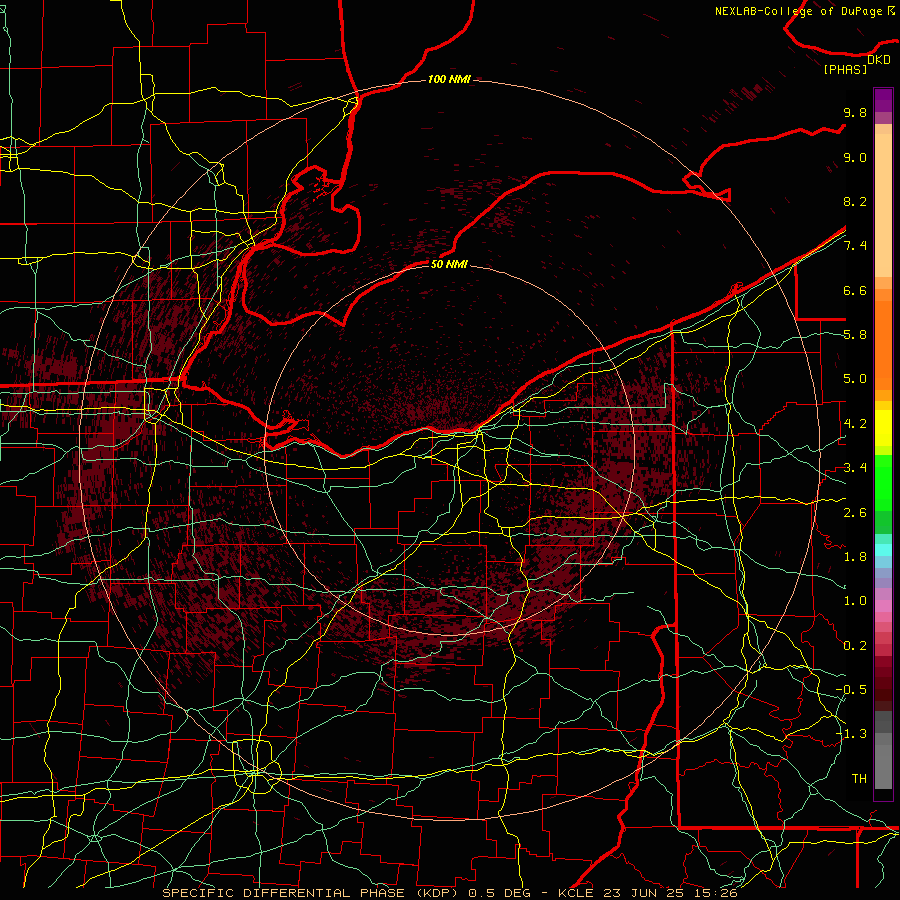Pick the purple top segment of color bar
900x900 pixels.
(x=883, y=100)
